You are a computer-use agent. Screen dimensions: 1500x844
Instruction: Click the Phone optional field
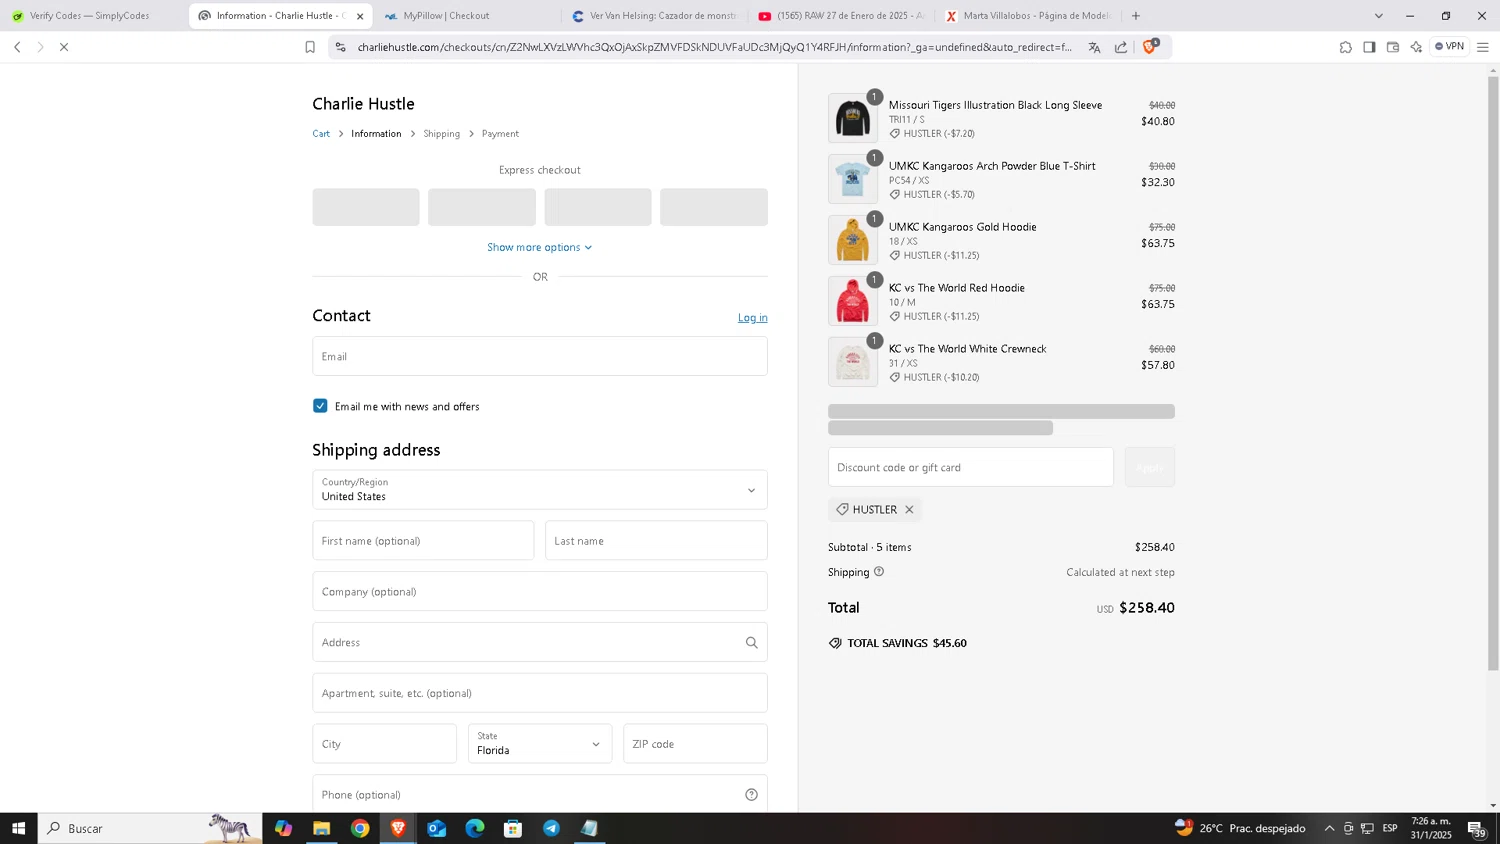point(540,794)
